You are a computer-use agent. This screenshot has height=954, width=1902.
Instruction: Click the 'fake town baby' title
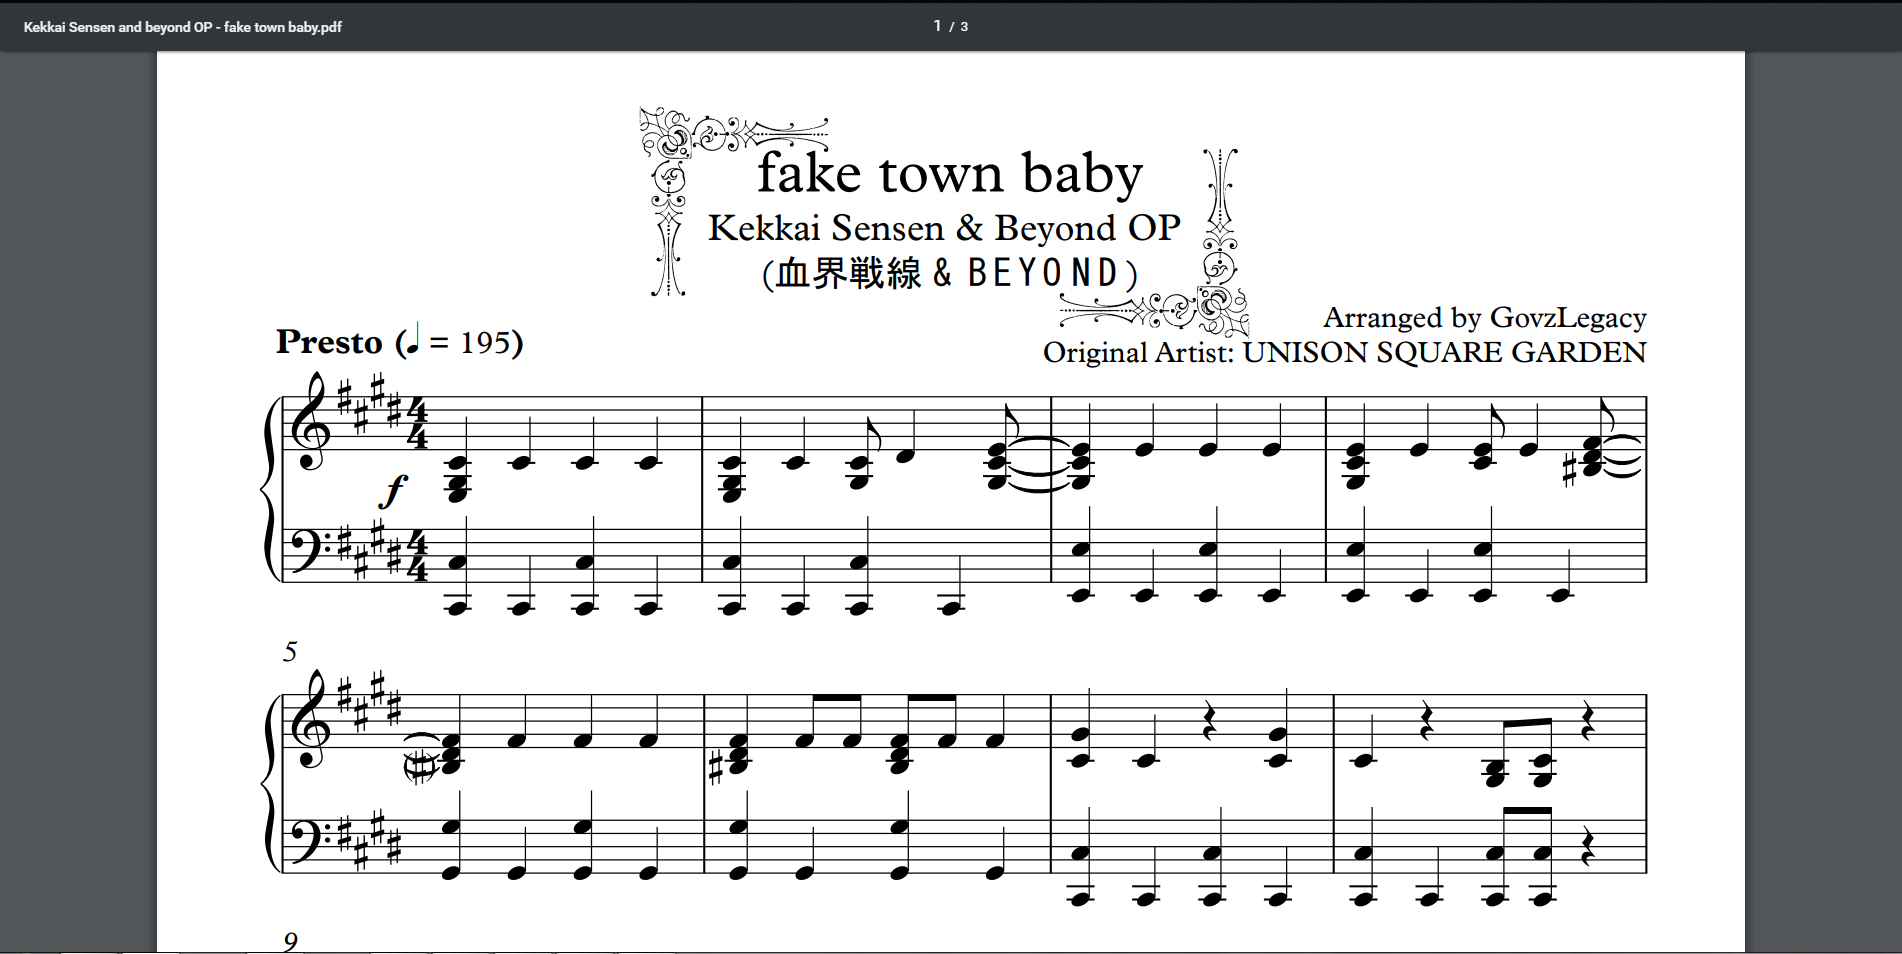pos(949,174)
